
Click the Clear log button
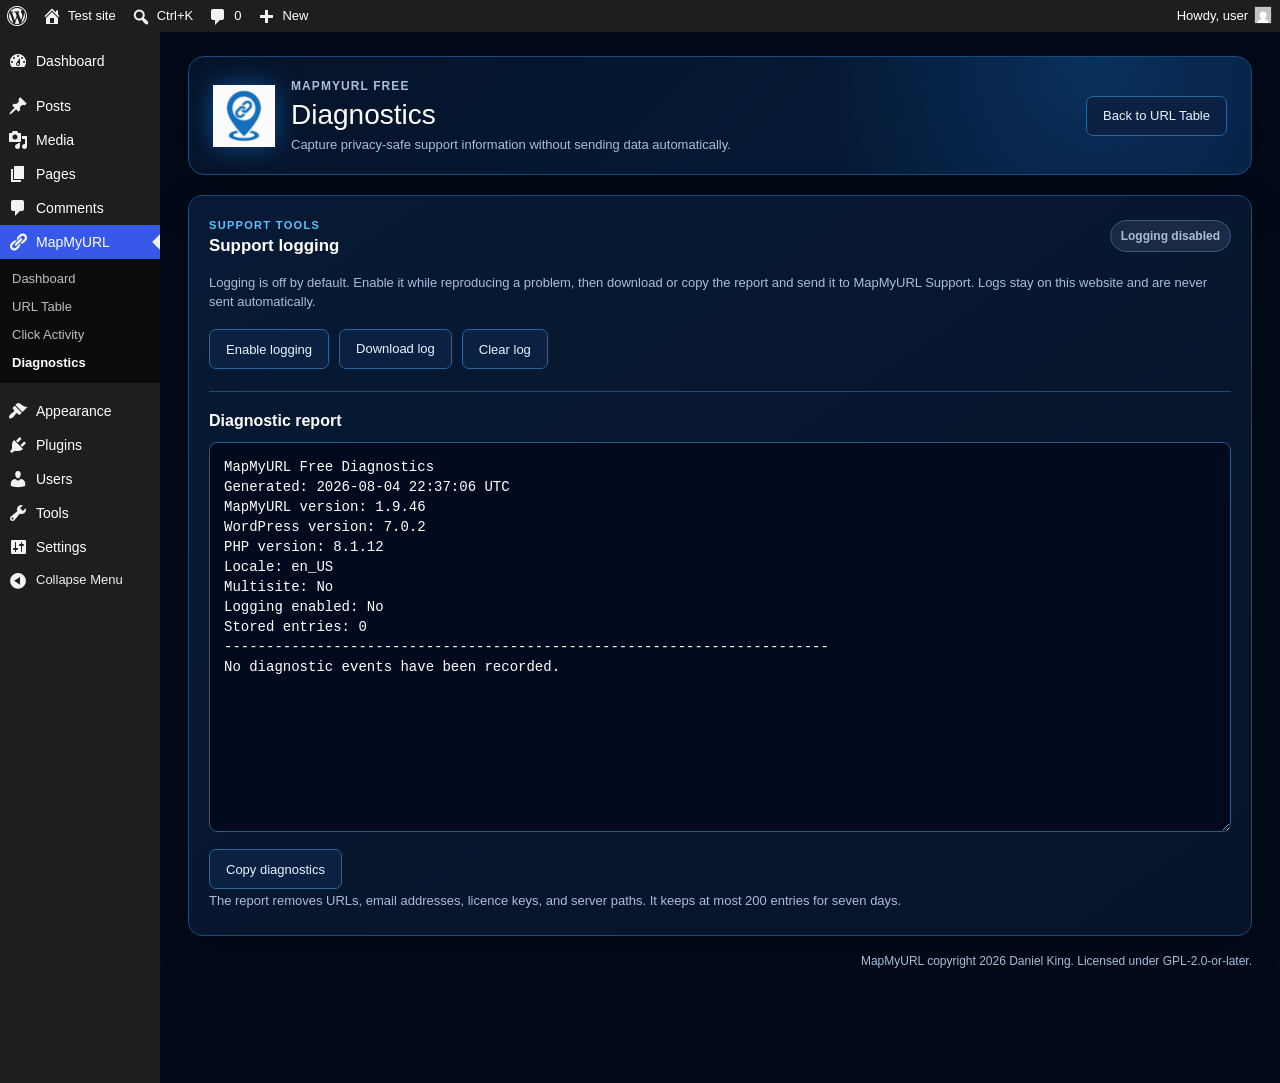(505, 349)
